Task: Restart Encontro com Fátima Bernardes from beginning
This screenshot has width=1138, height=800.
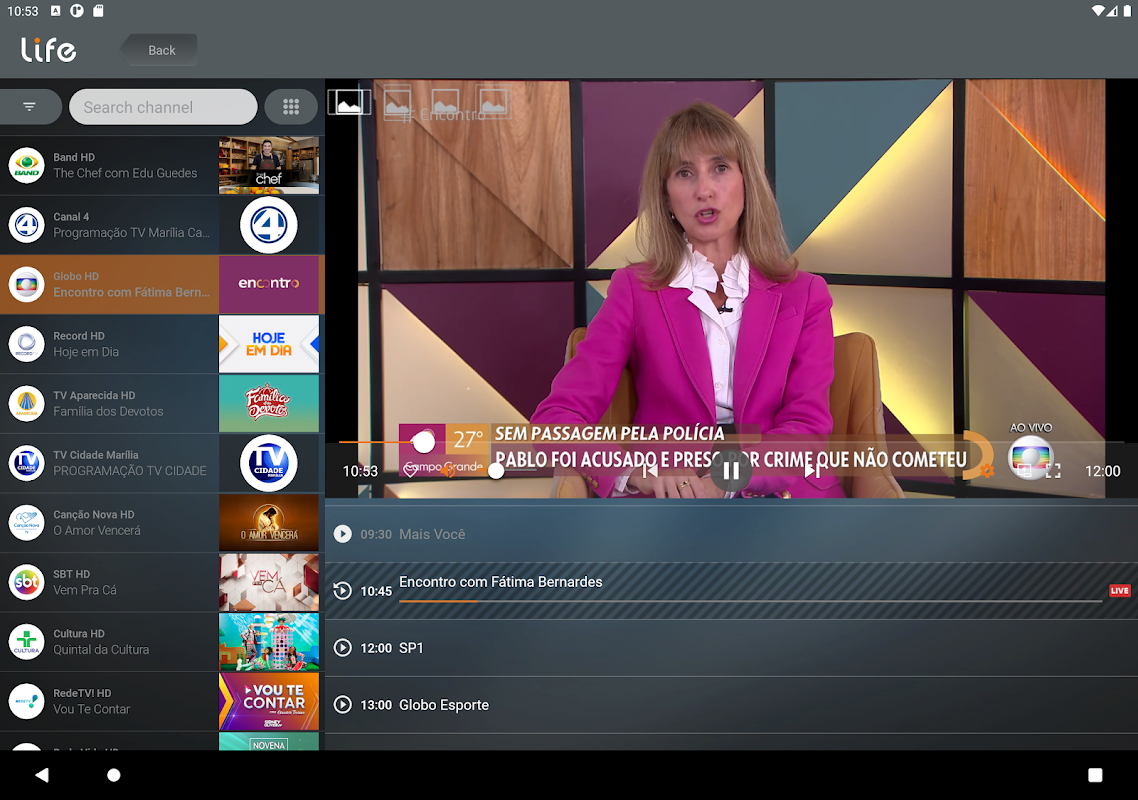Action: pyautogui.click(x=343, y=590)
